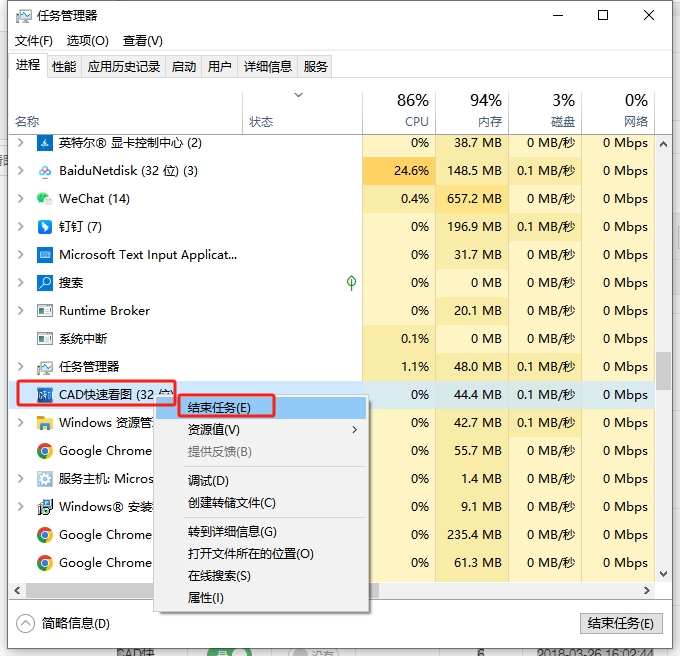680x656 pixels.
Task: Click the Intel 显卡控制中心 icon
Action: tap(45, 143)
